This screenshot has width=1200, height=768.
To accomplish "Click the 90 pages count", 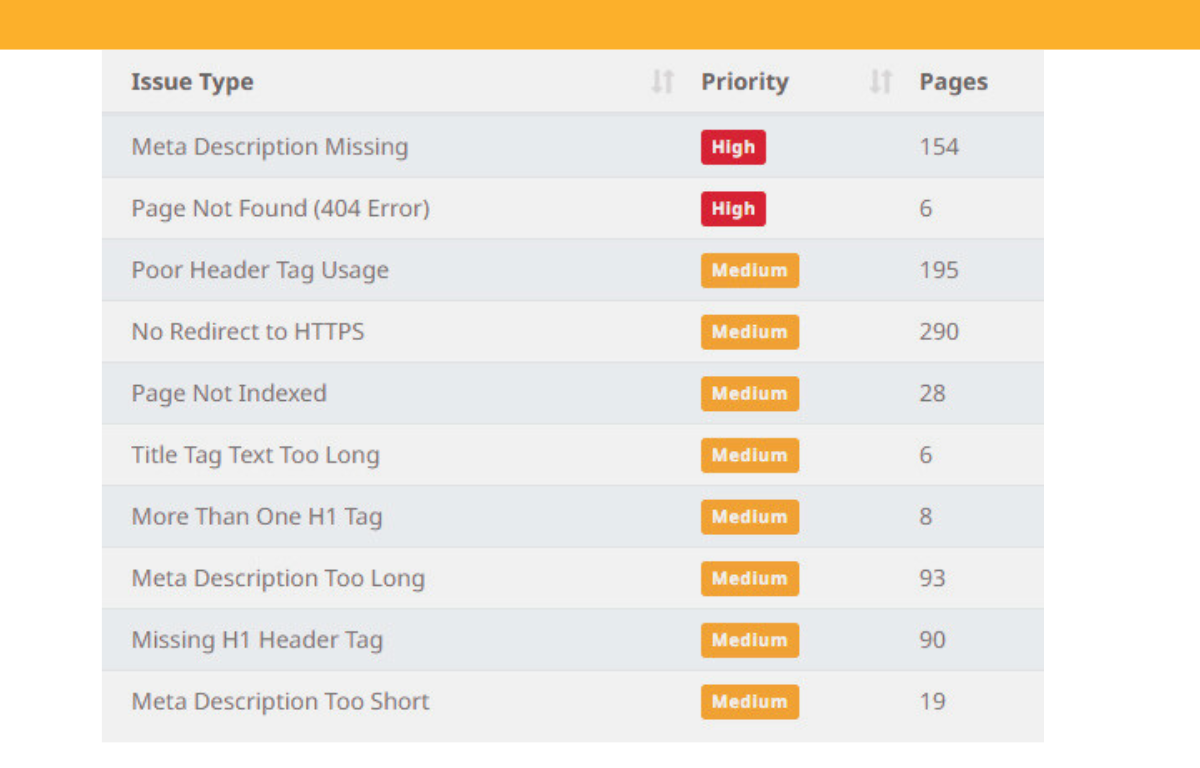I will (x=932, y=640).
